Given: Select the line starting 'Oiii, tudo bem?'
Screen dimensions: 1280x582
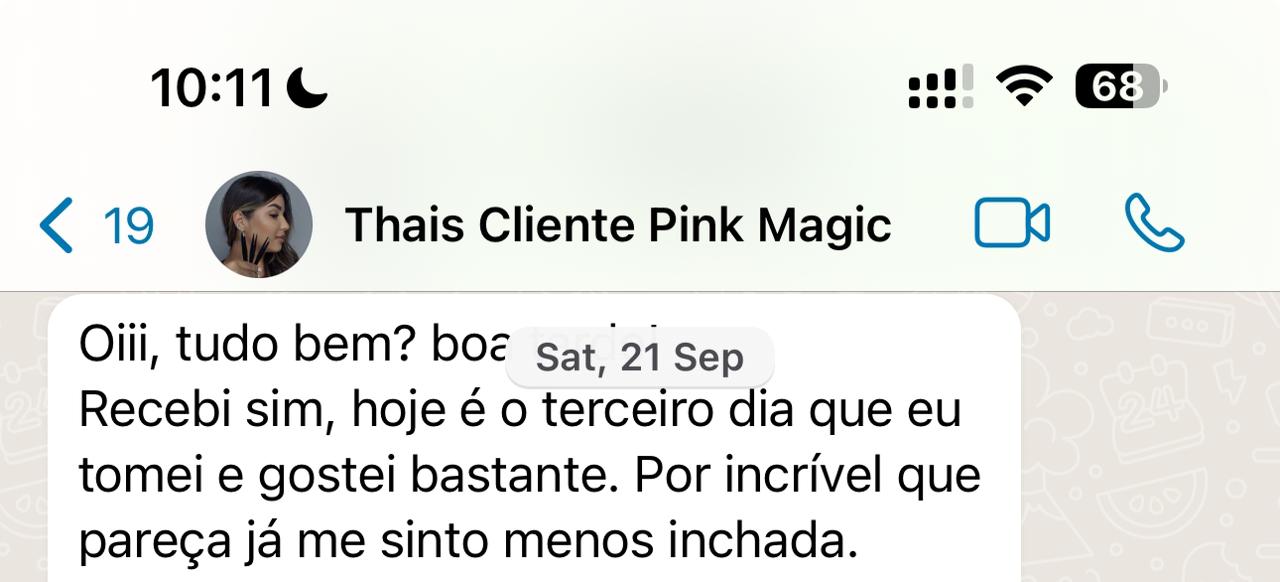Looking at the screenshot, I should pyautogui.click(x=370, y=344).
